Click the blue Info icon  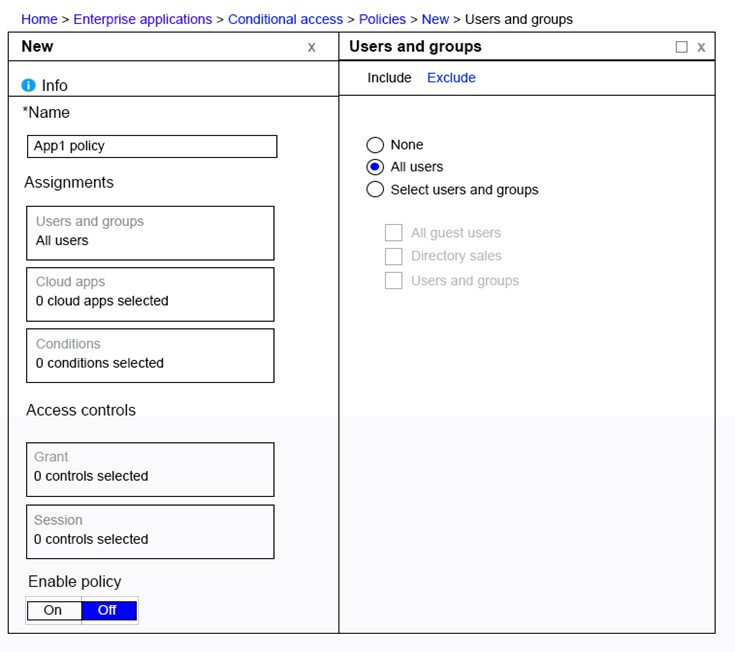(x=29, y=85)
